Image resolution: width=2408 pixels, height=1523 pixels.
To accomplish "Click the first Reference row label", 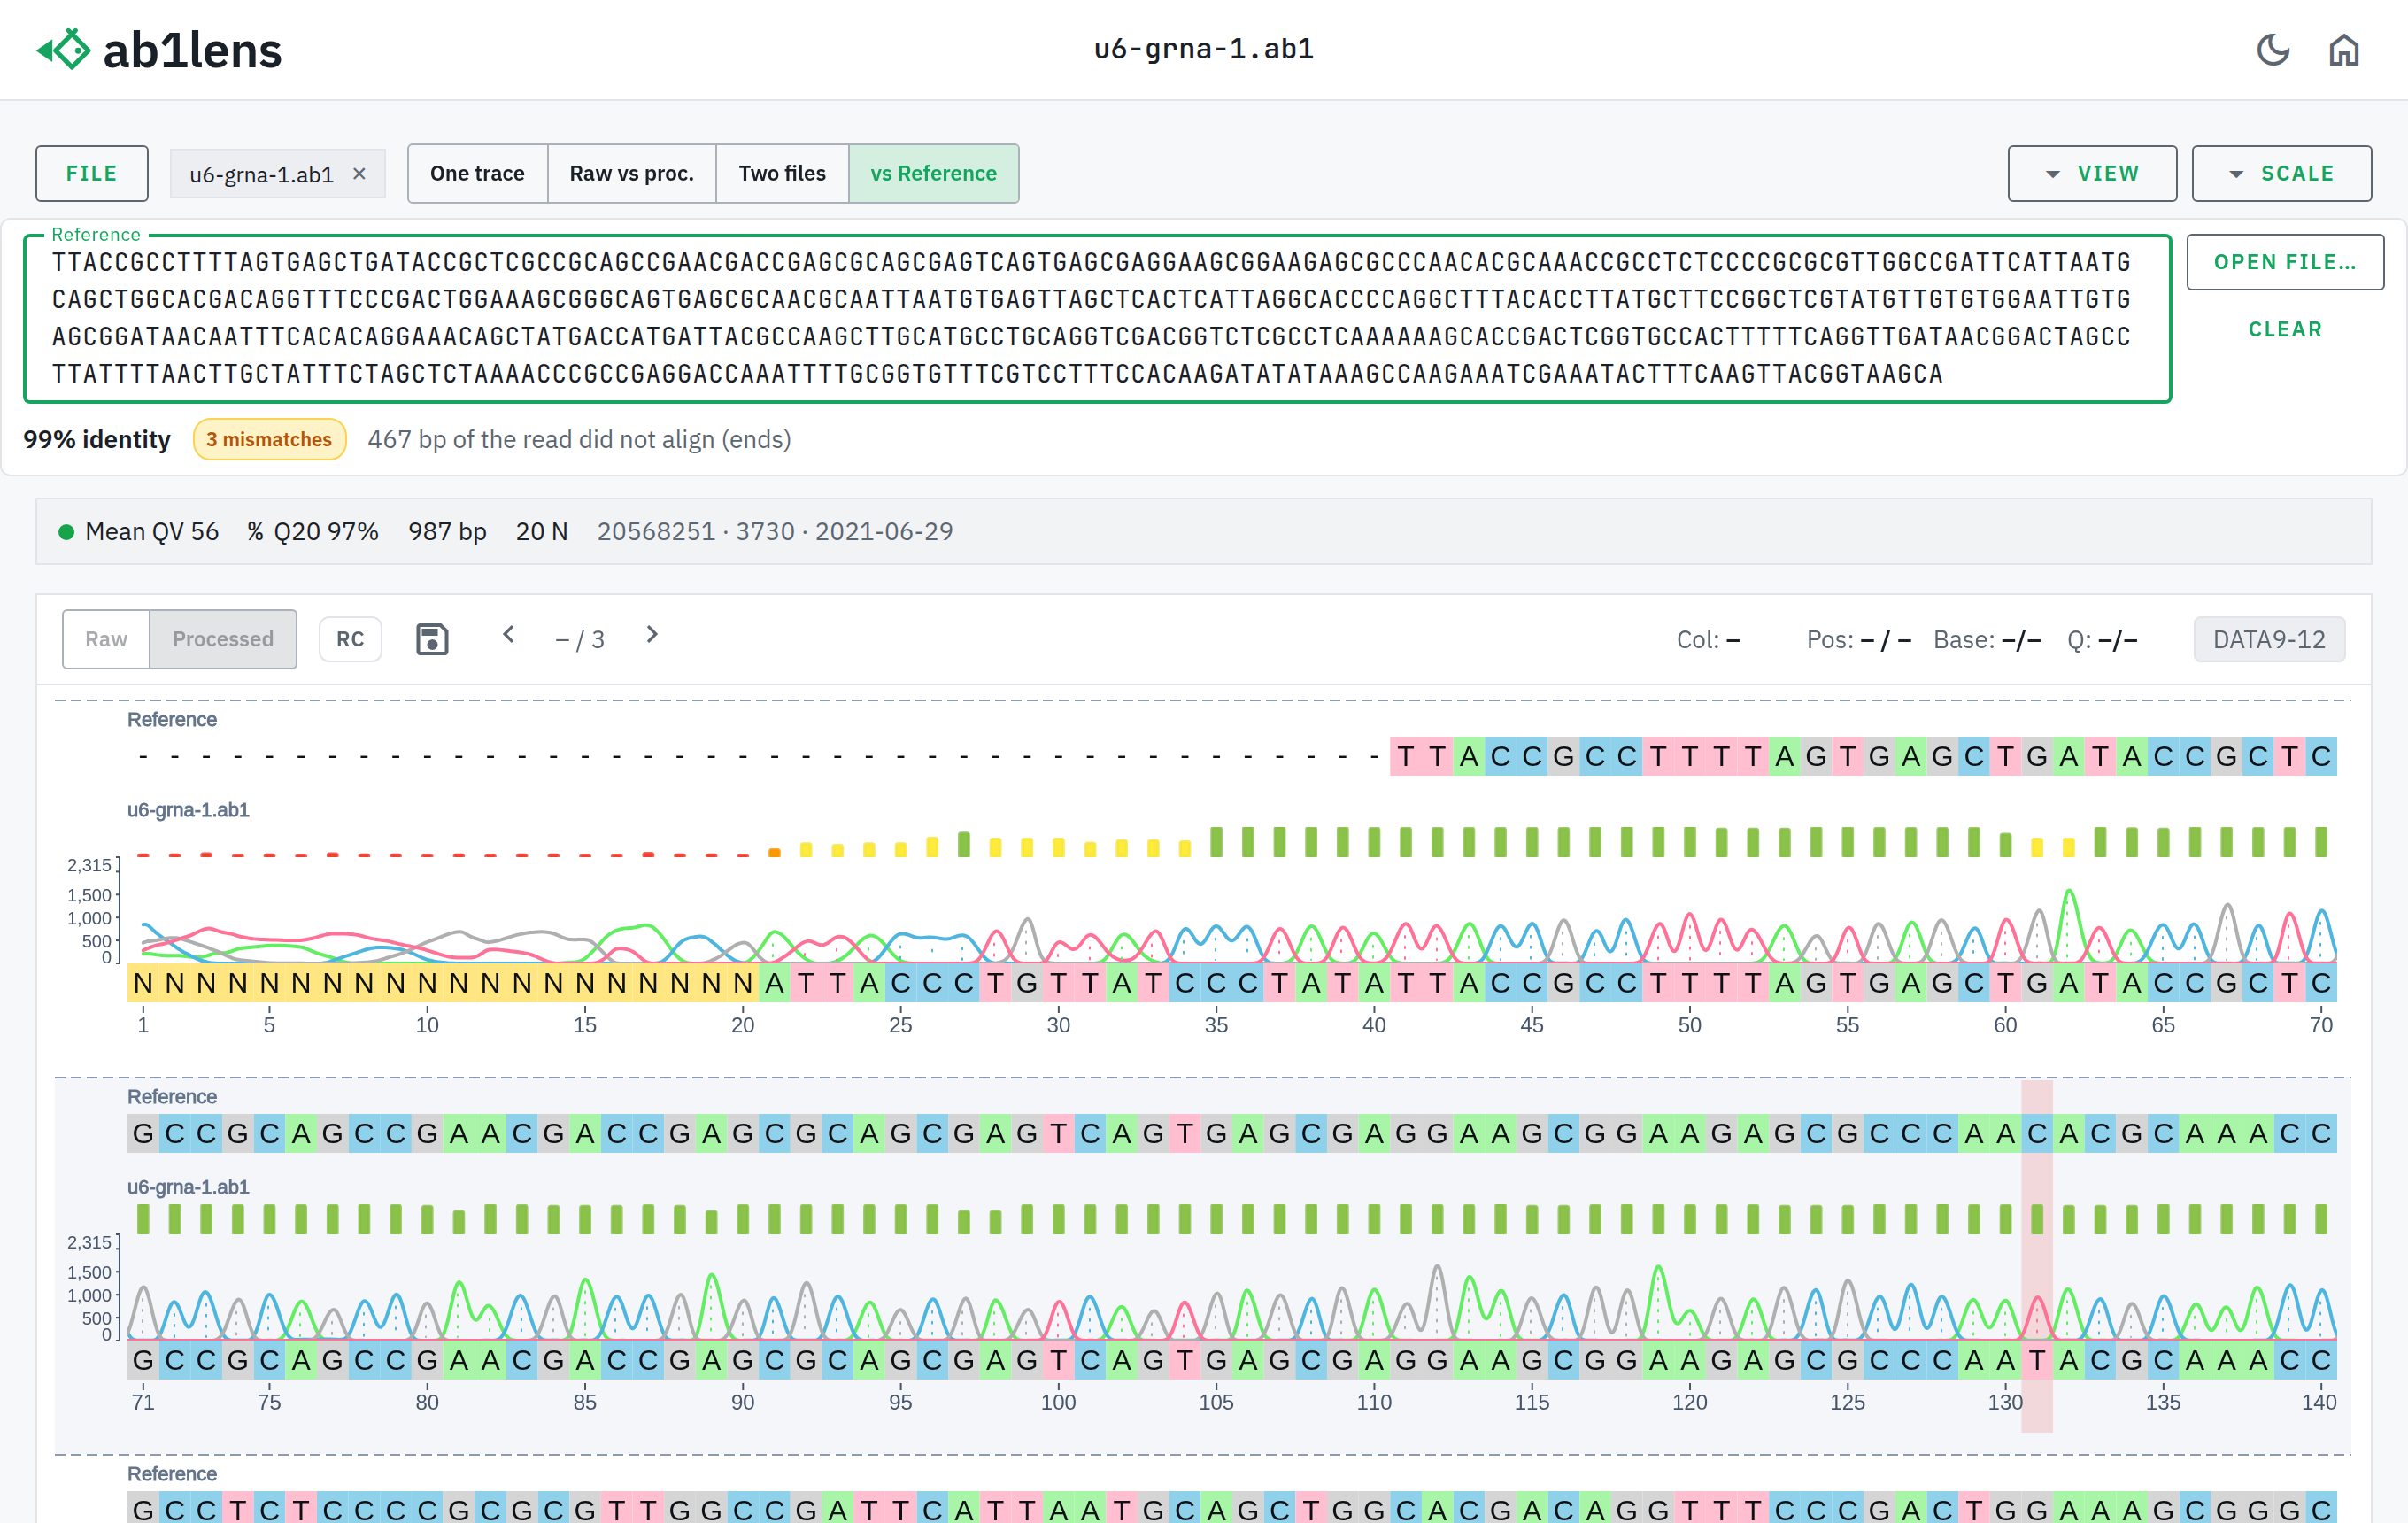I will (x=172, y=719).
